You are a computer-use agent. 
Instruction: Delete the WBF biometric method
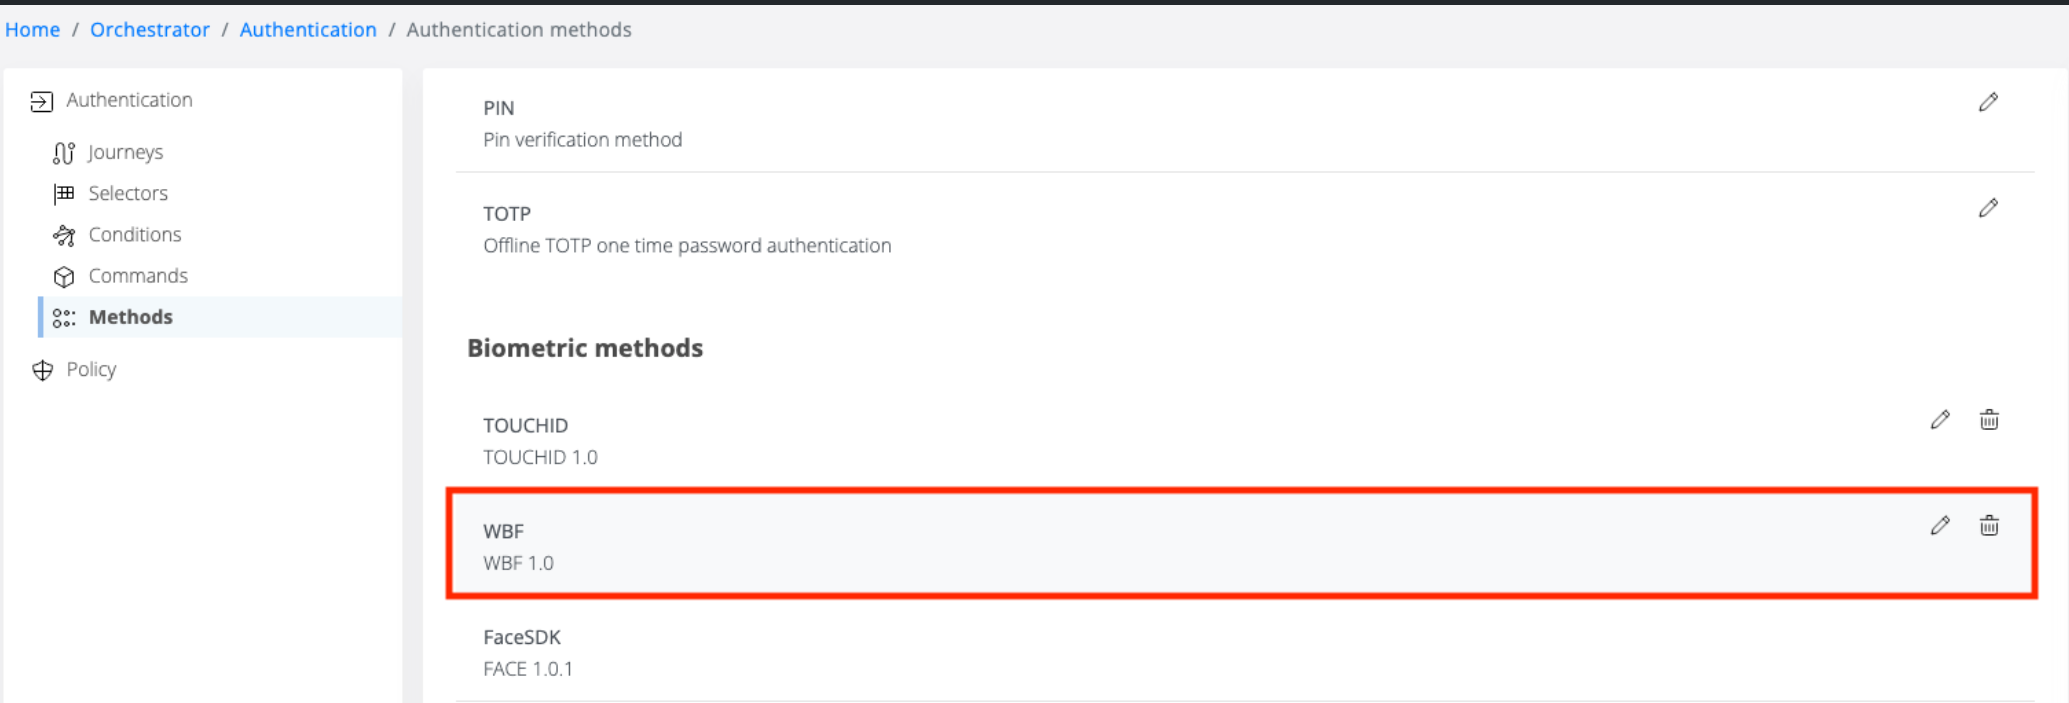coord(1989,526)
